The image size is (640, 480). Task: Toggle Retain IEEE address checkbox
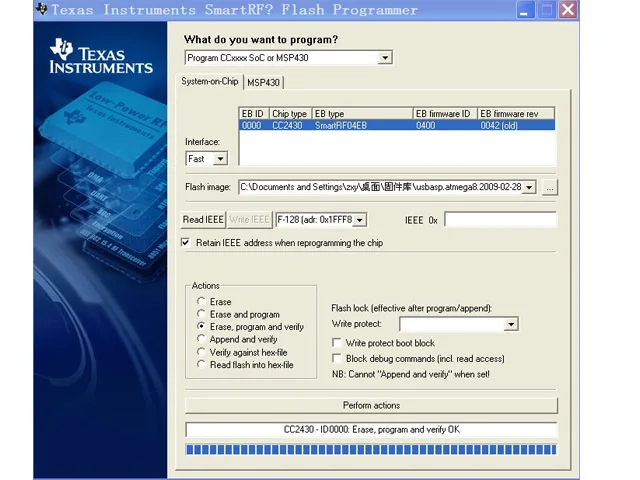pos(186,242)
